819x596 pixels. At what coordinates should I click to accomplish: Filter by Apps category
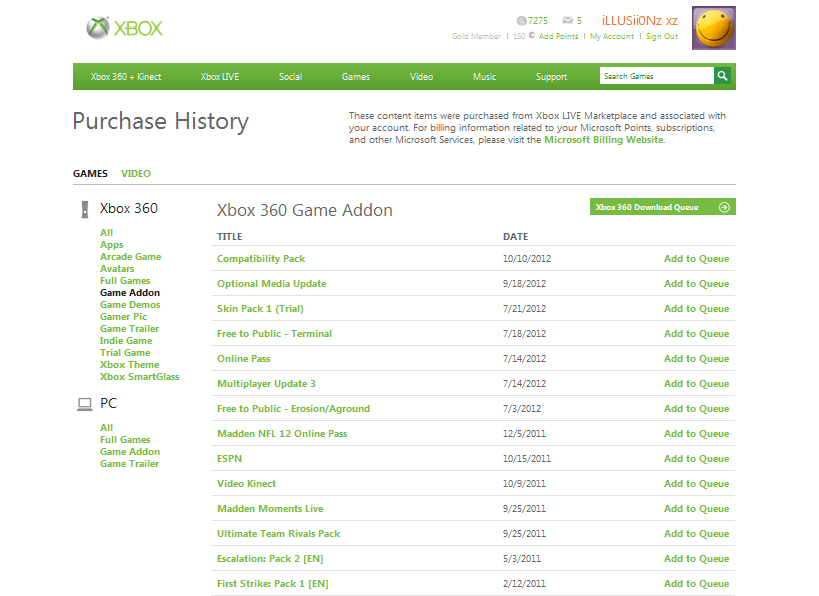point(112,244)
